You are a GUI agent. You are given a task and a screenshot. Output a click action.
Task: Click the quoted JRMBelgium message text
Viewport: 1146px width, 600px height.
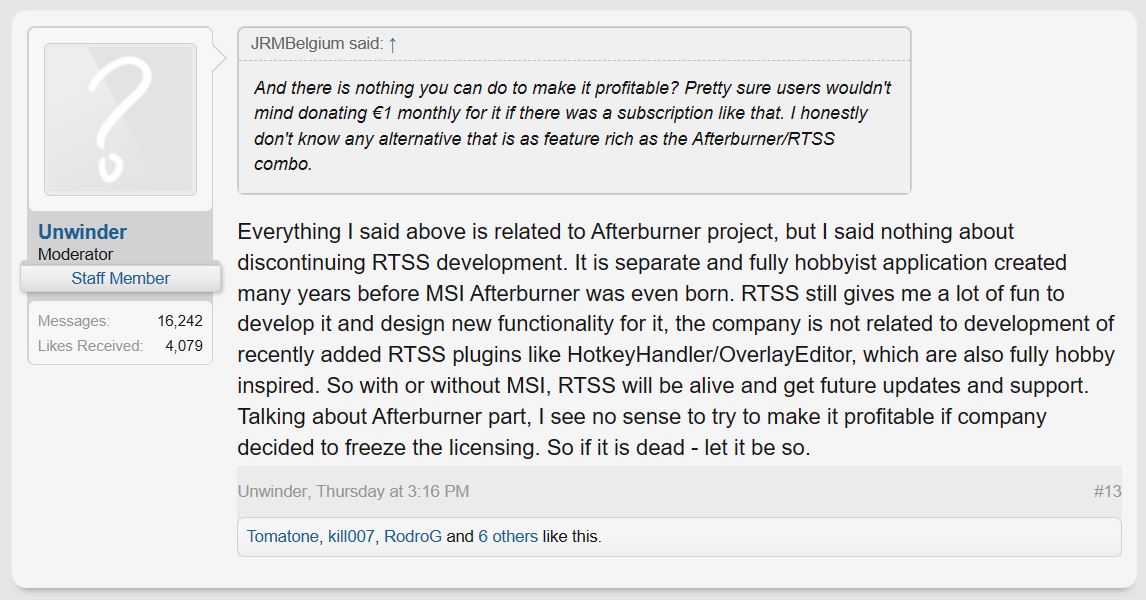coord(572,126)
